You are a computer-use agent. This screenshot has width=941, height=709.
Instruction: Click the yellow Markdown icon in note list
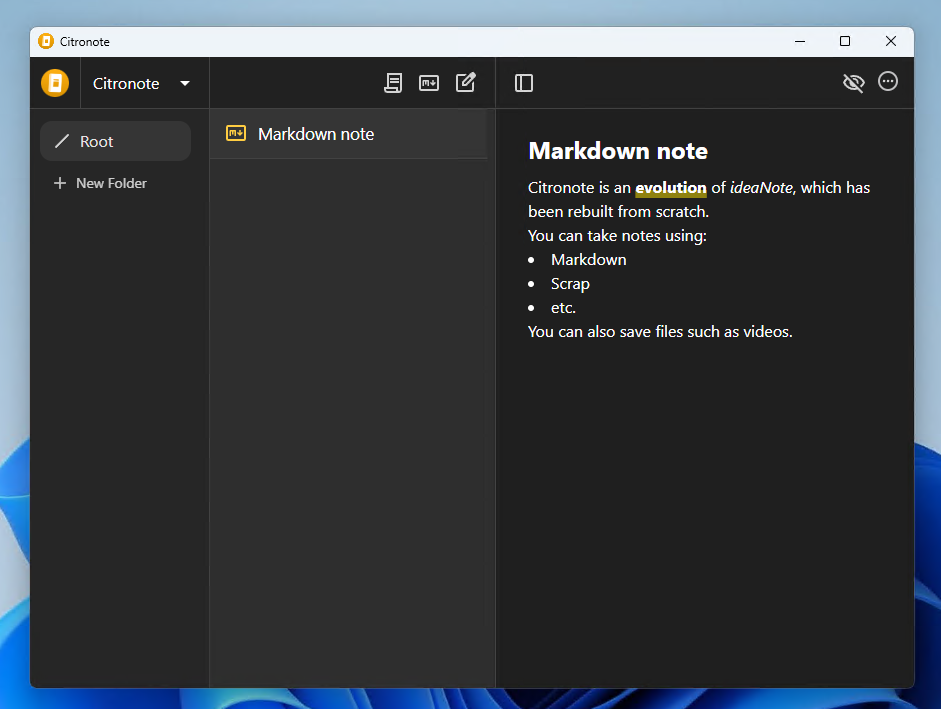(x=236, y=133)
